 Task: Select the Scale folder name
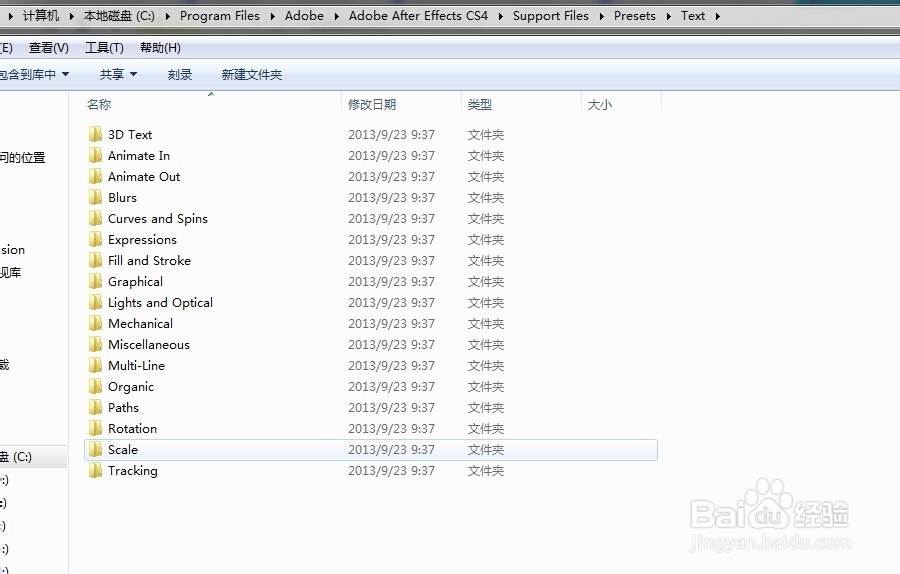123,449
